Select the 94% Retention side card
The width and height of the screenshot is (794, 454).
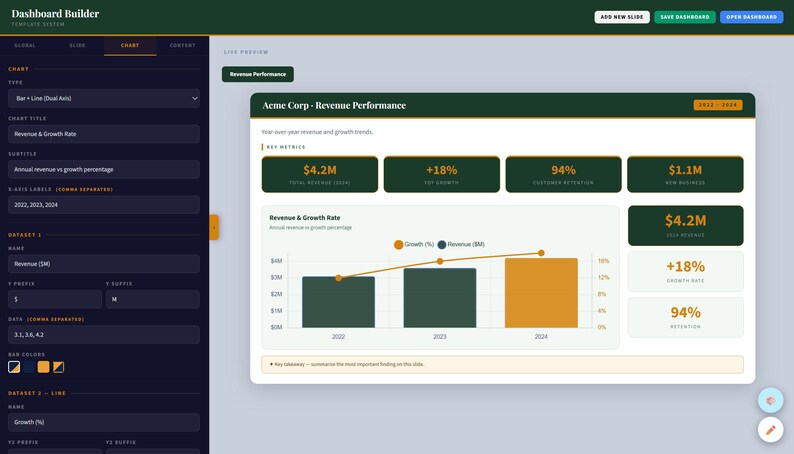[x=685, y=317]
